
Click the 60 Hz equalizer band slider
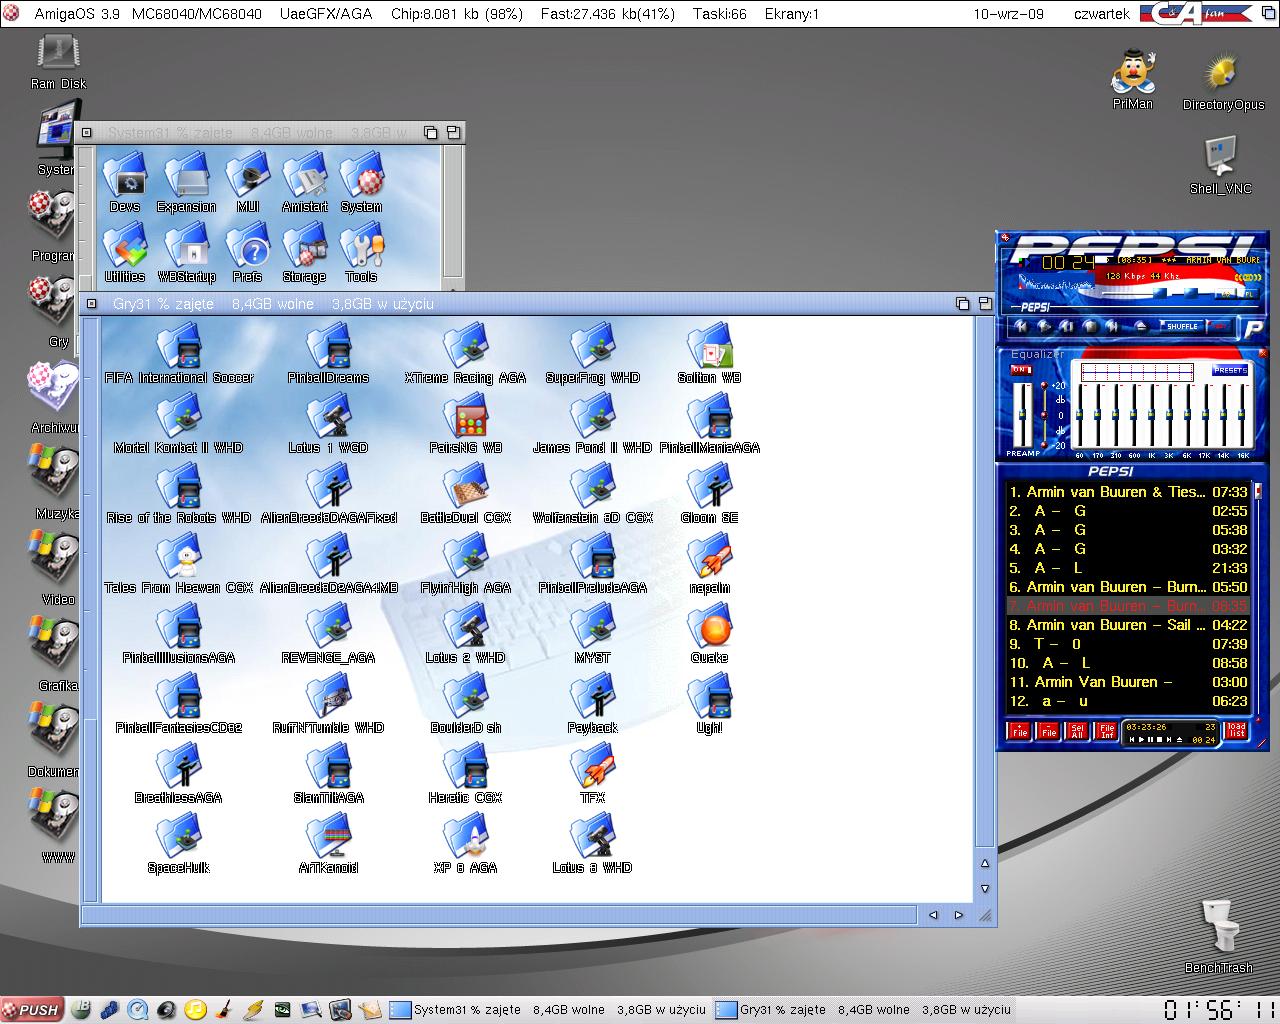click(1079, 415)
